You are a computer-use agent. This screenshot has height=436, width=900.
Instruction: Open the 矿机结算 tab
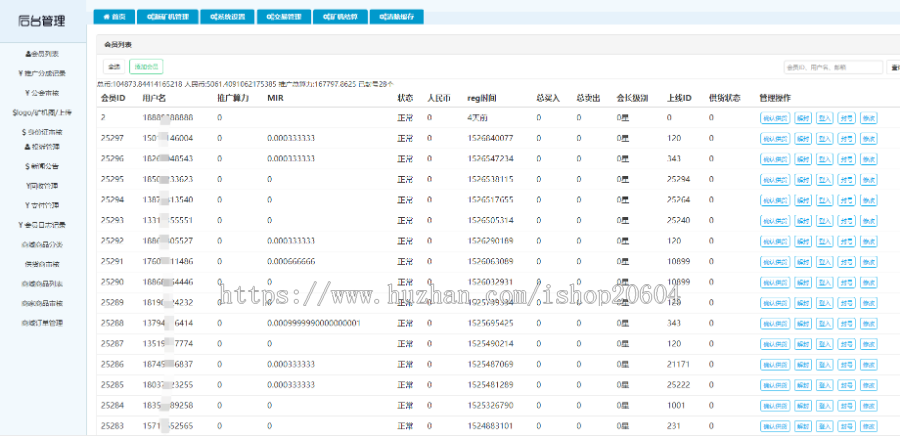point(340,17)
